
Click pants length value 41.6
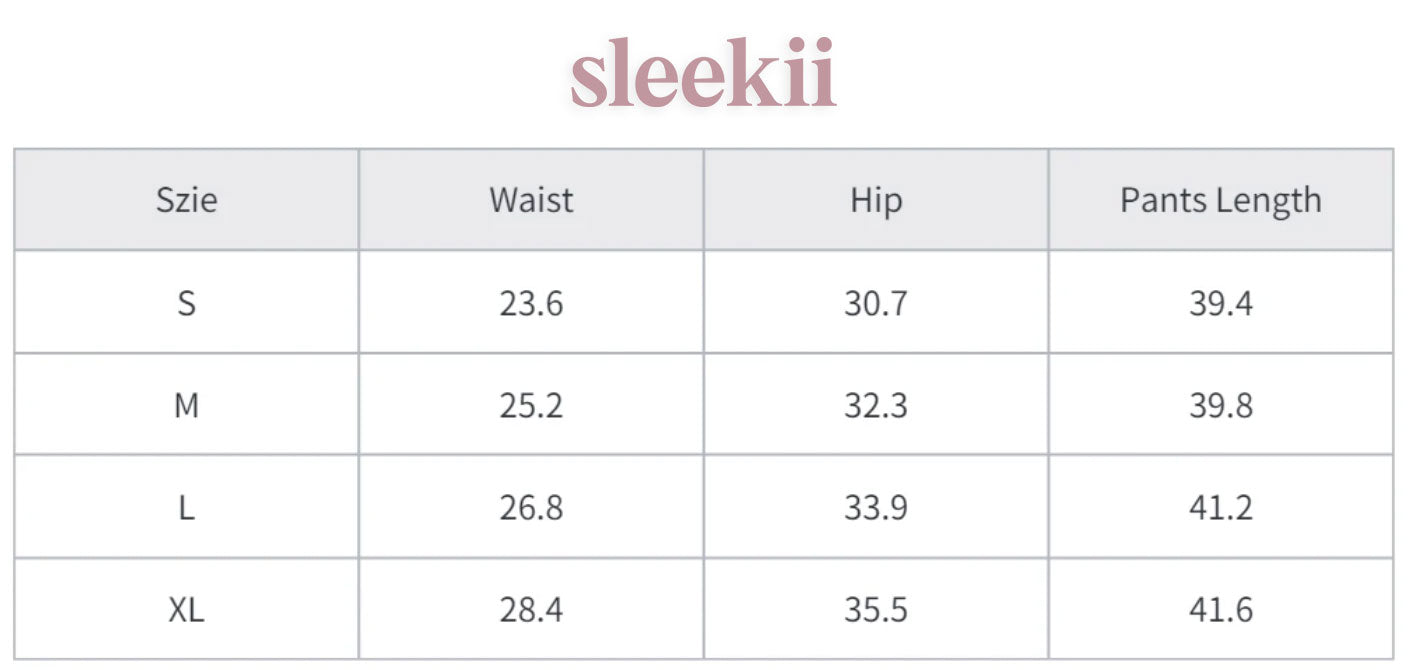[x=1220, y=609]
